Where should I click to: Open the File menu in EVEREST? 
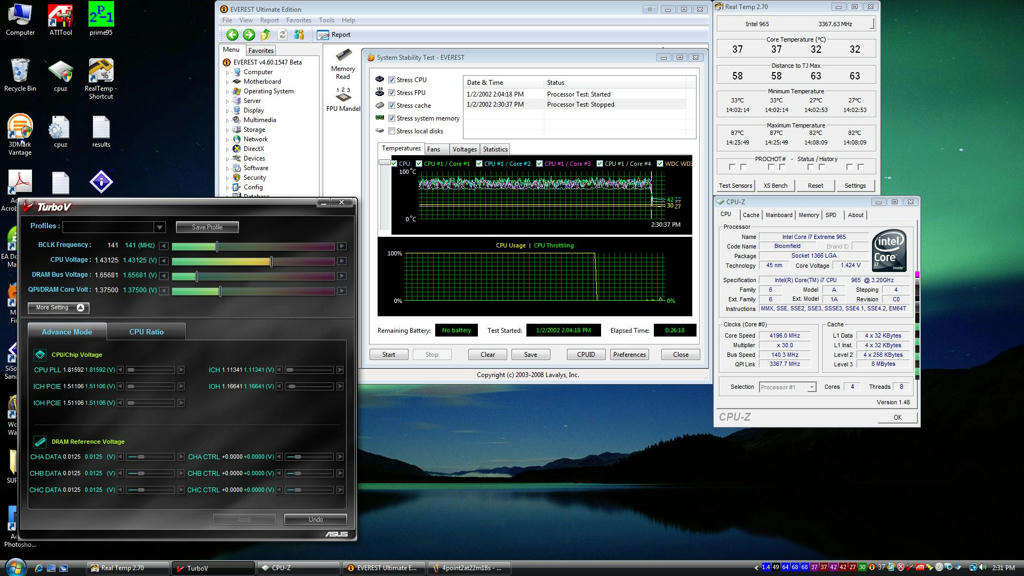click(227, 20)
